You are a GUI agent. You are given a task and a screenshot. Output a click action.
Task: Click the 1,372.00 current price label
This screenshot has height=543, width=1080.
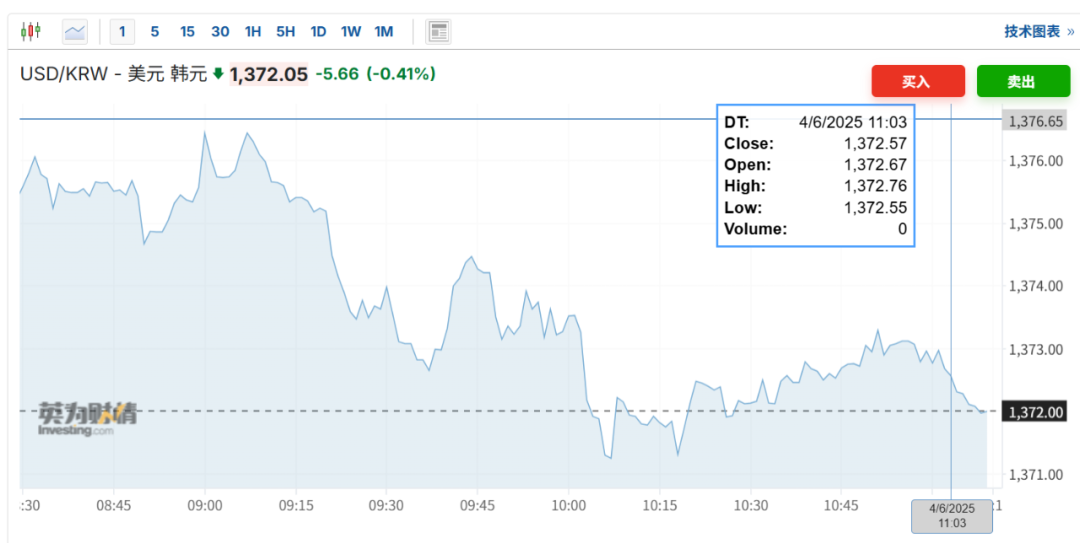coord(1036,412)
